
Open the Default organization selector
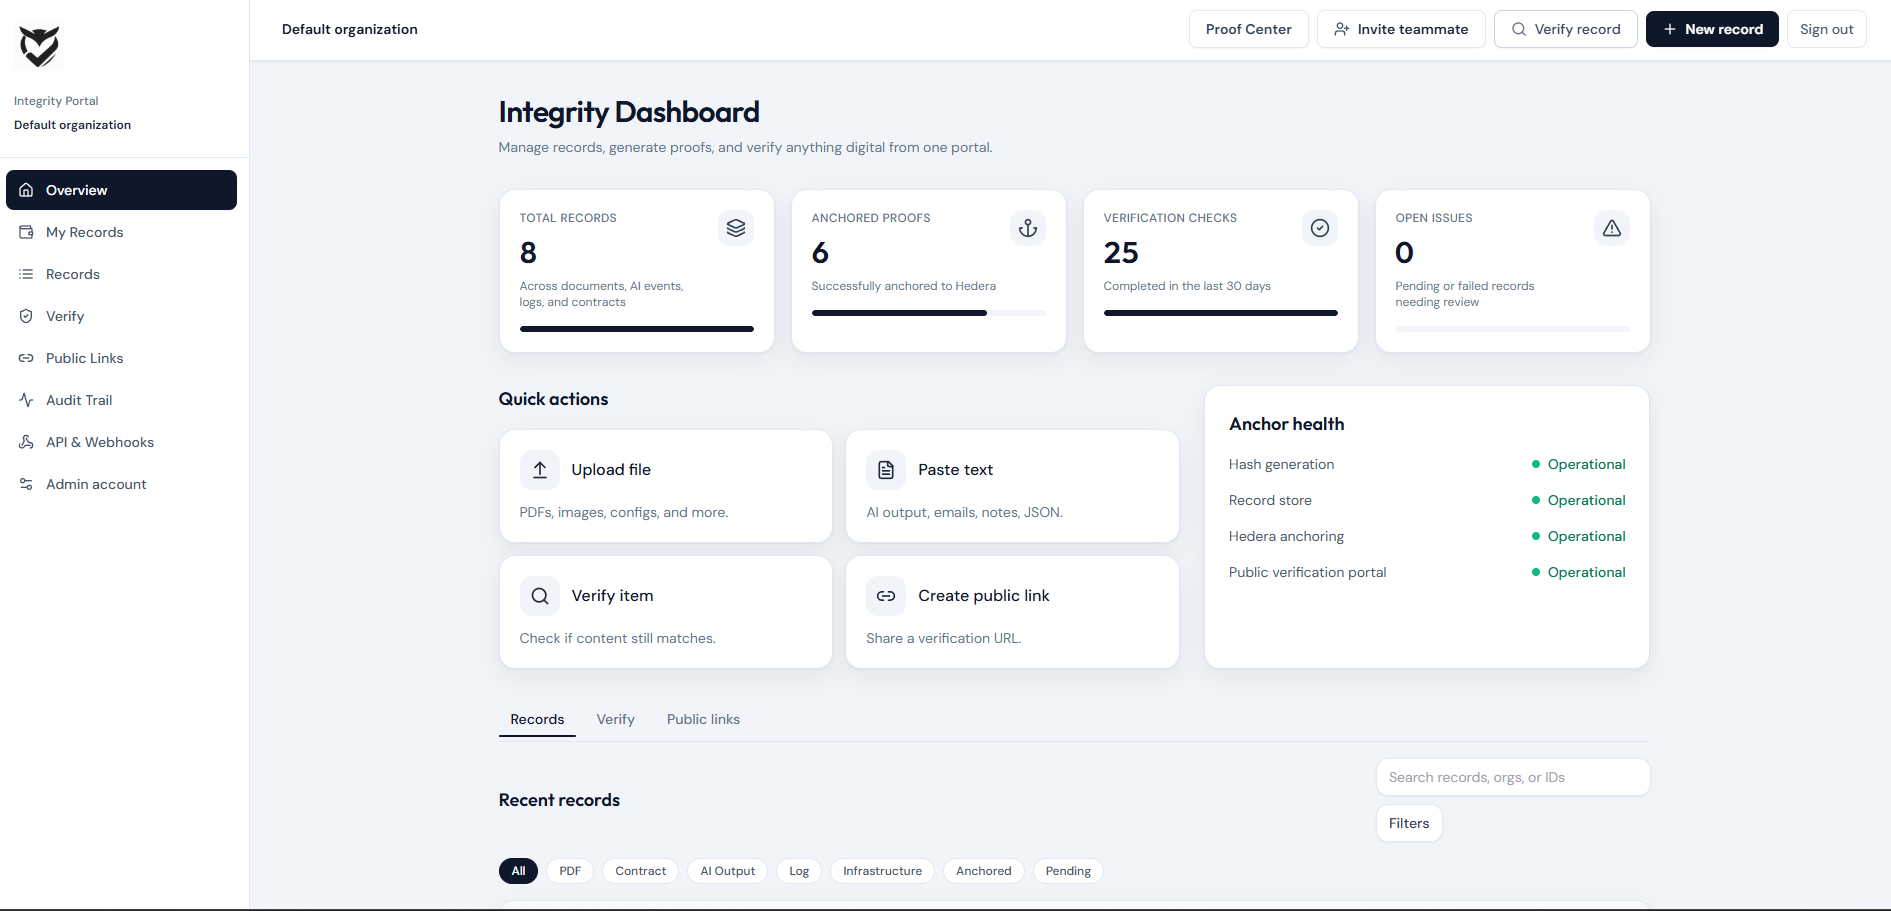coord(349,29)
